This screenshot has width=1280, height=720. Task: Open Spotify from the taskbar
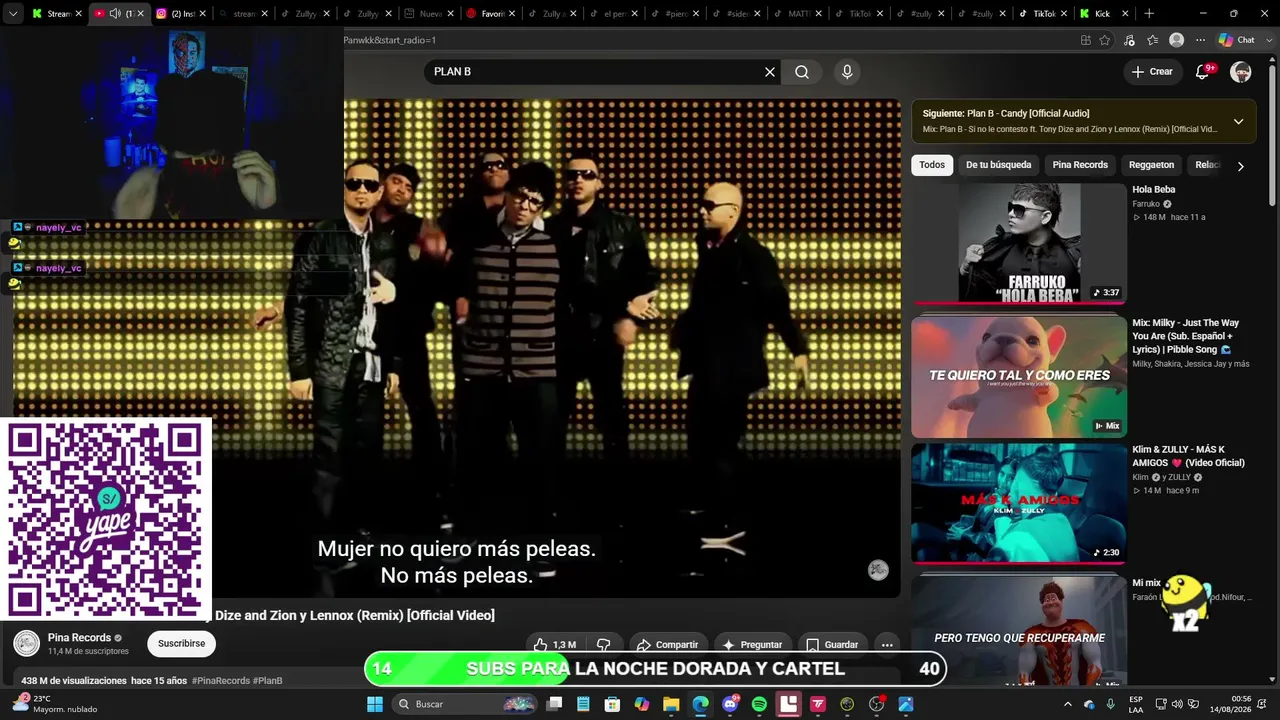tap(759, 704)
